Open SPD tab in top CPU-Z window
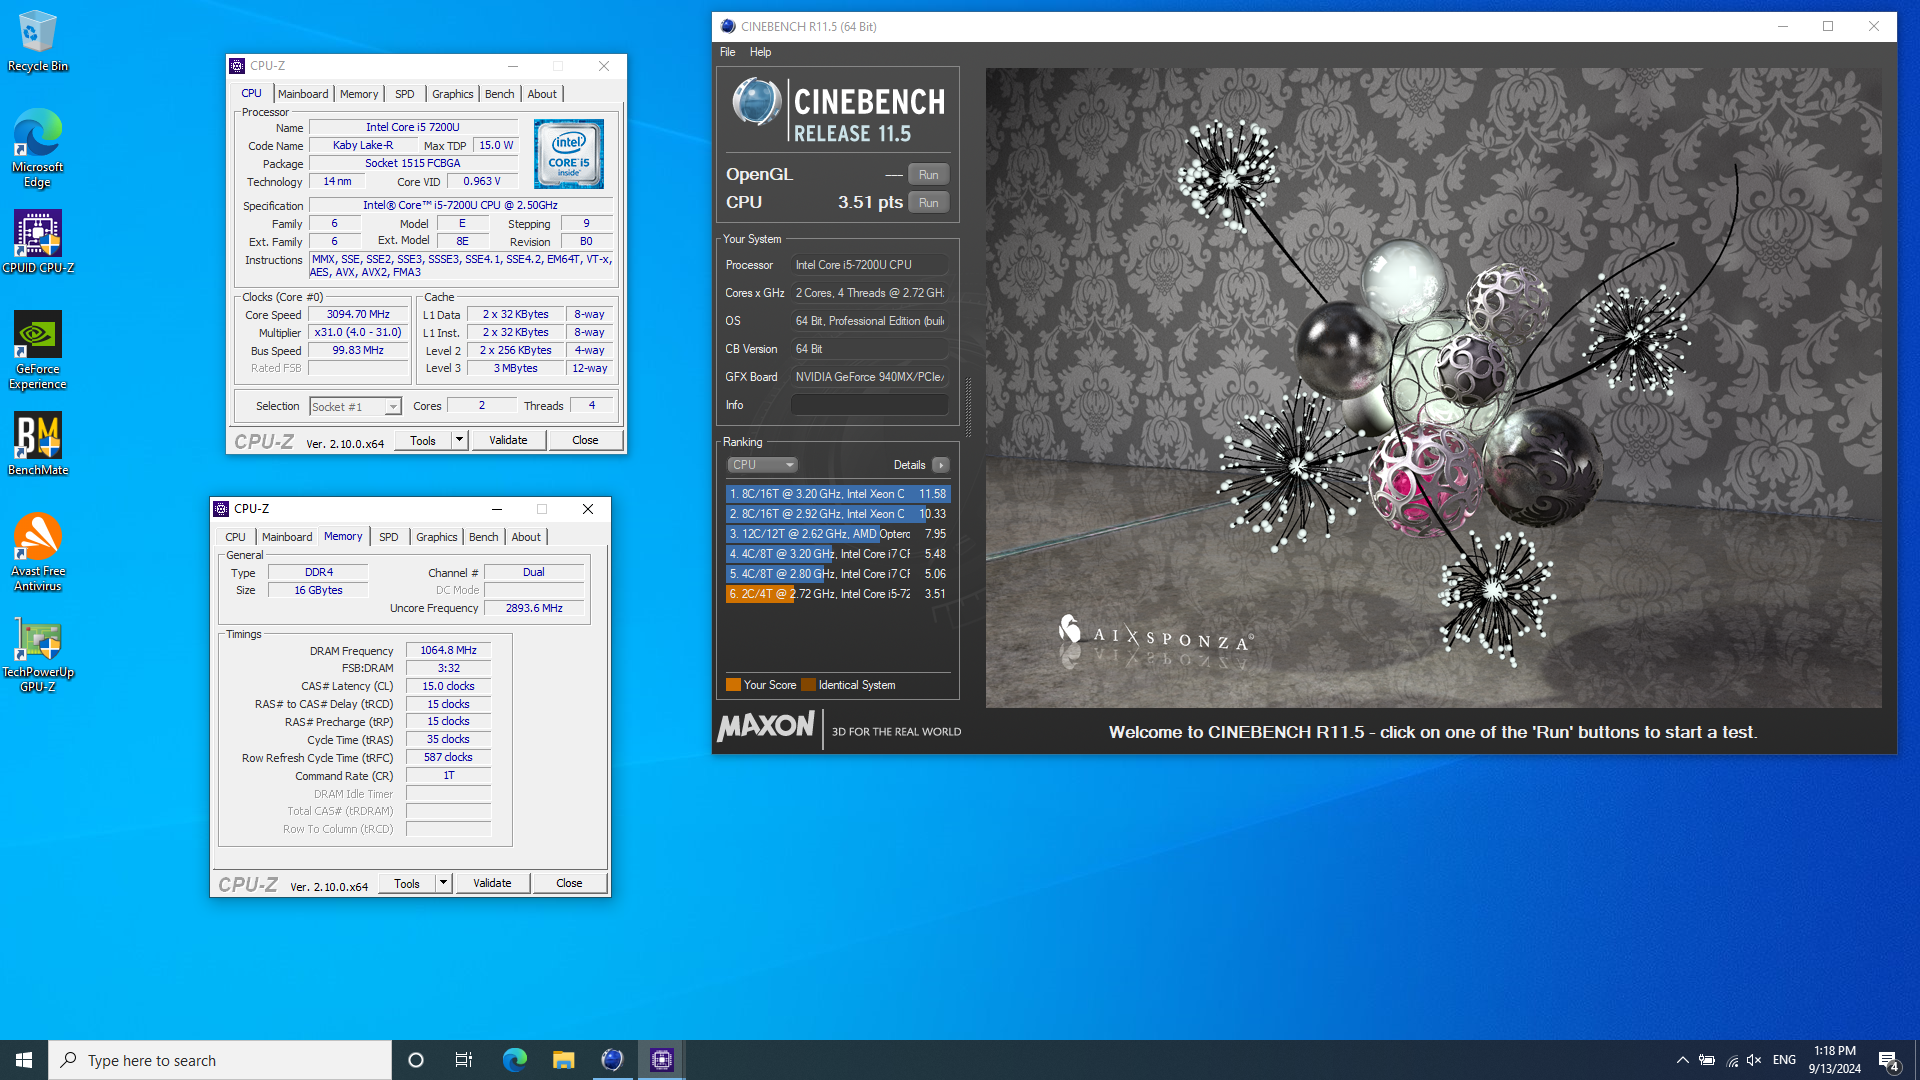 pyautogui.click(x=404, y=94)
